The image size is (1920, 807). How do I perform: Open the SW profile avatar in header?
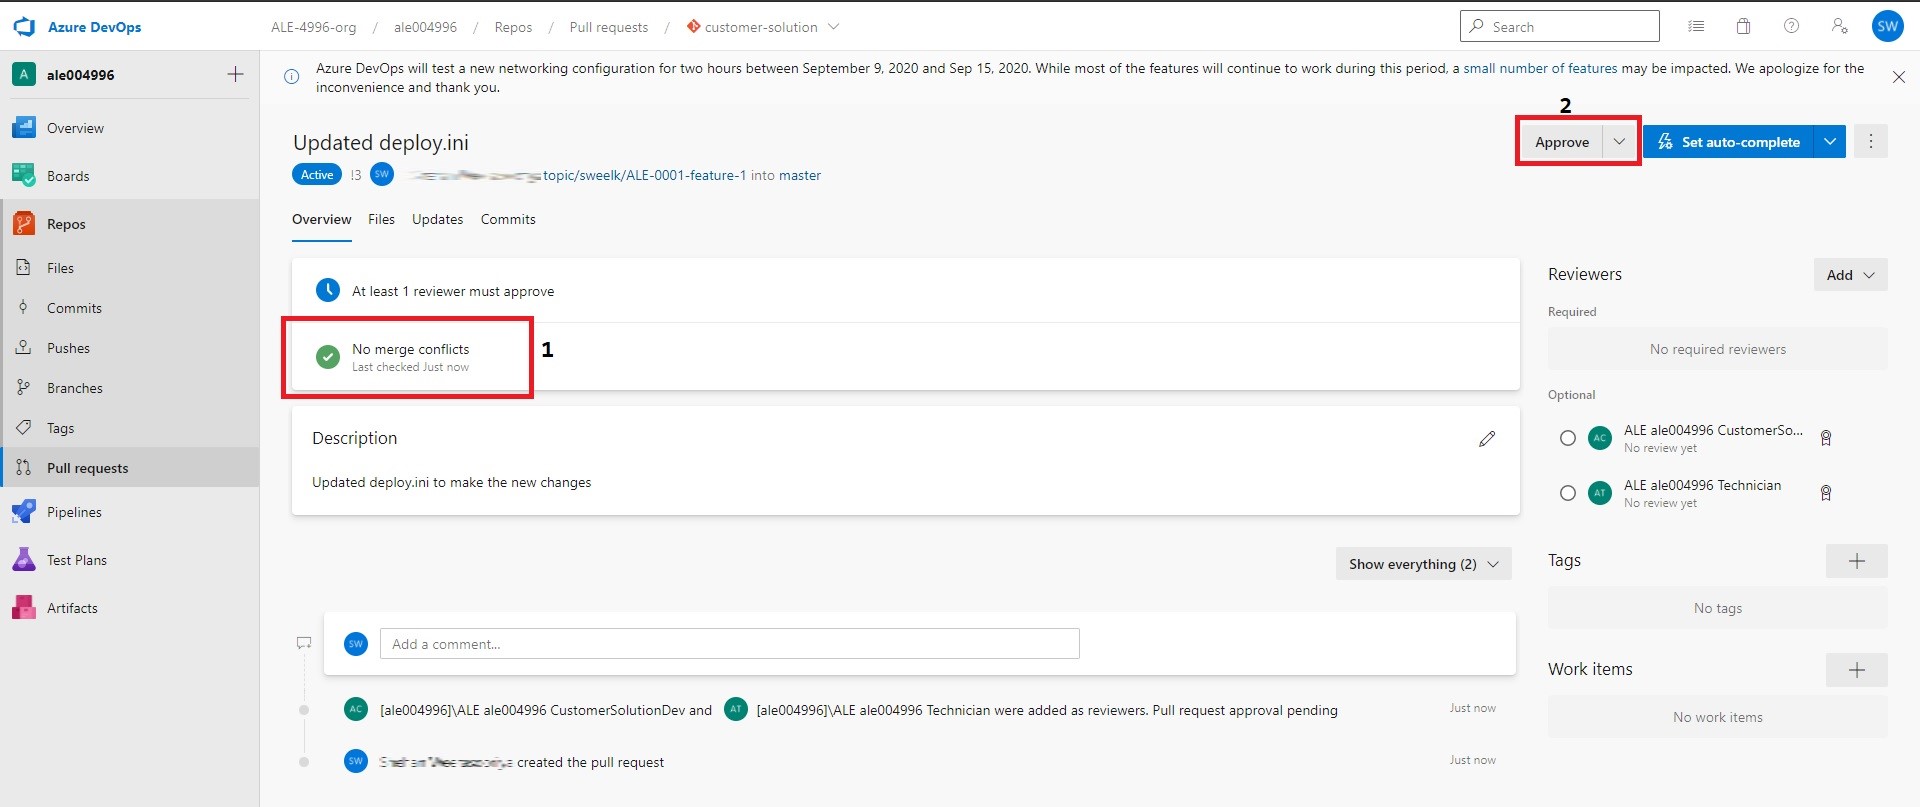click(x=1887, y=26)
